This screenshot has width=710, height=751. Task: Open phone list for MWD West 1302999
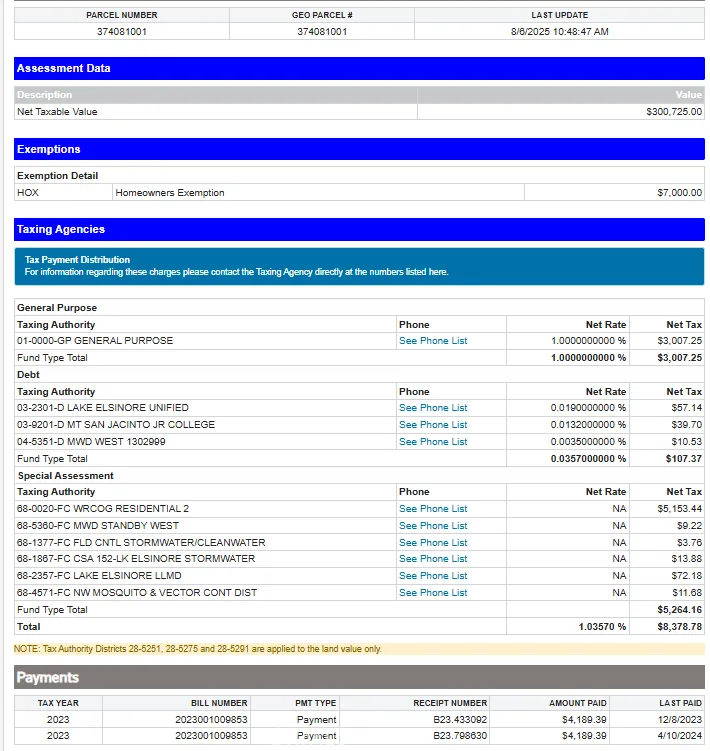(433, 442)
